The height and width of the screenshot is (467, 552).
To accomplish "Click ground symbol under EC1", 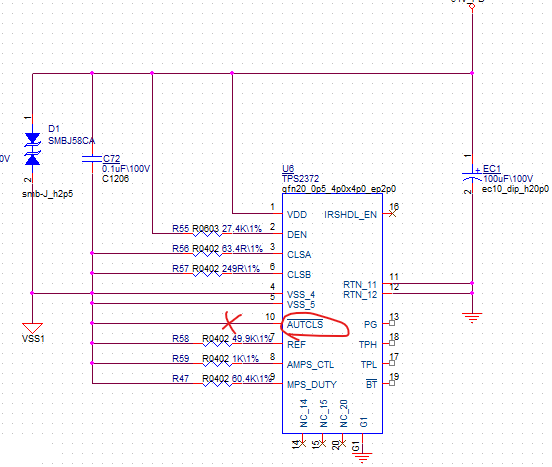I will coord(472,318).
